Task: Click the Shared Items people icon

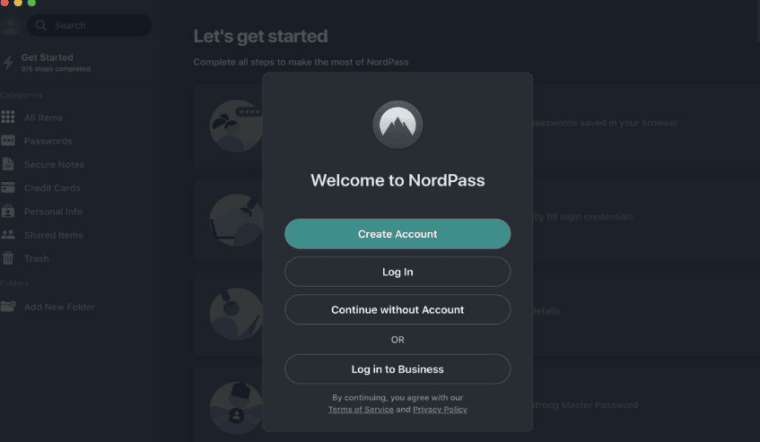Action: click(x=8, y=235)
